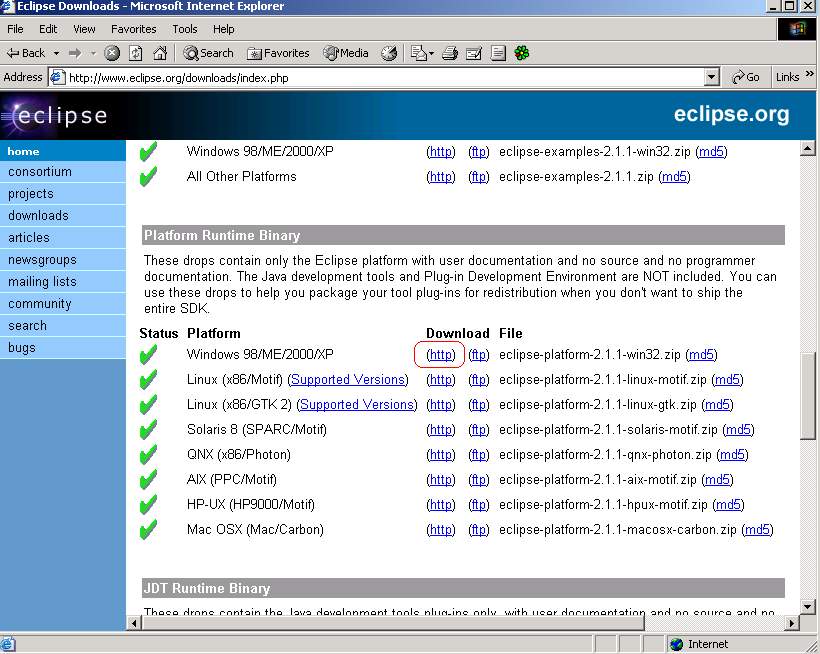Visit newsgroups in the sidebar
Screen dimensions: 820x654
click(x=63, y=260)
